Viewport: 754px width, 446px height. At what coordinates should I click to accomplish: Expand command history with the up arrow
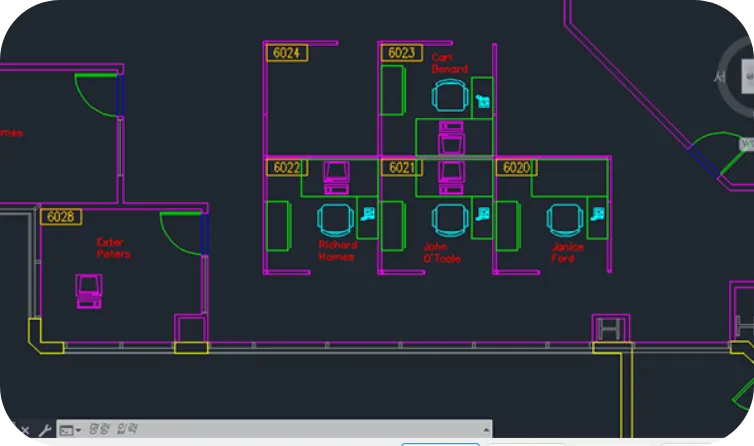point(486,430)
